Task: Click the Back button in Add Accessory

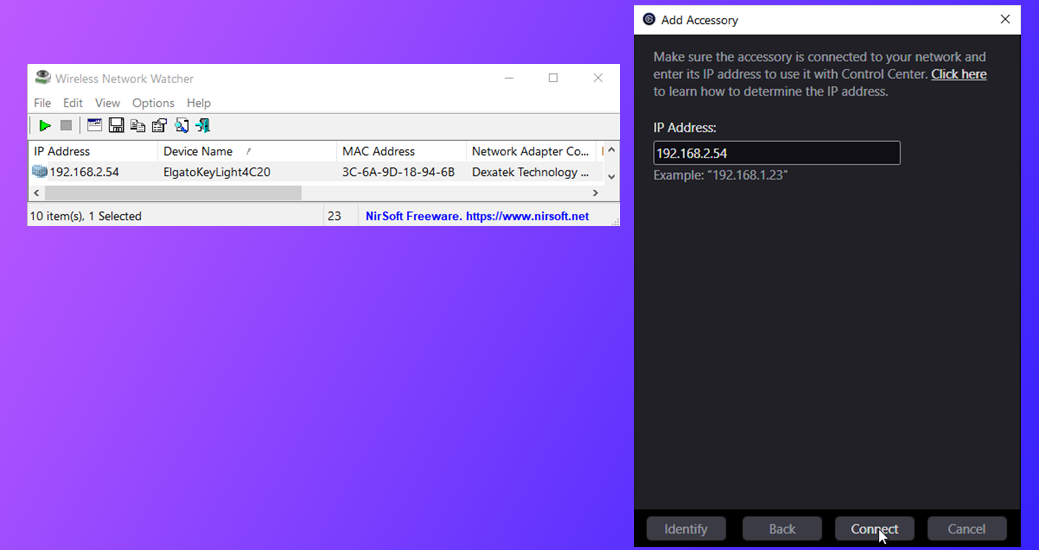Action: (x=782, y=529)
